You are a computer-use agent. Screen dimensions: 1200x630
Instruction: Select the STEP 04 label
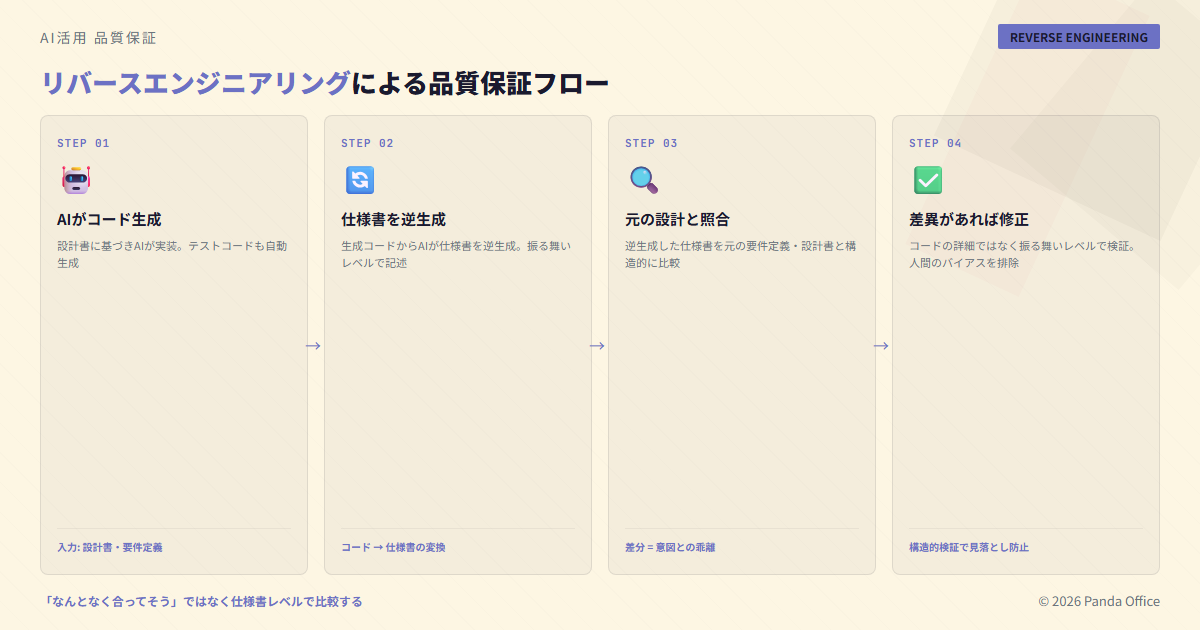935,143
